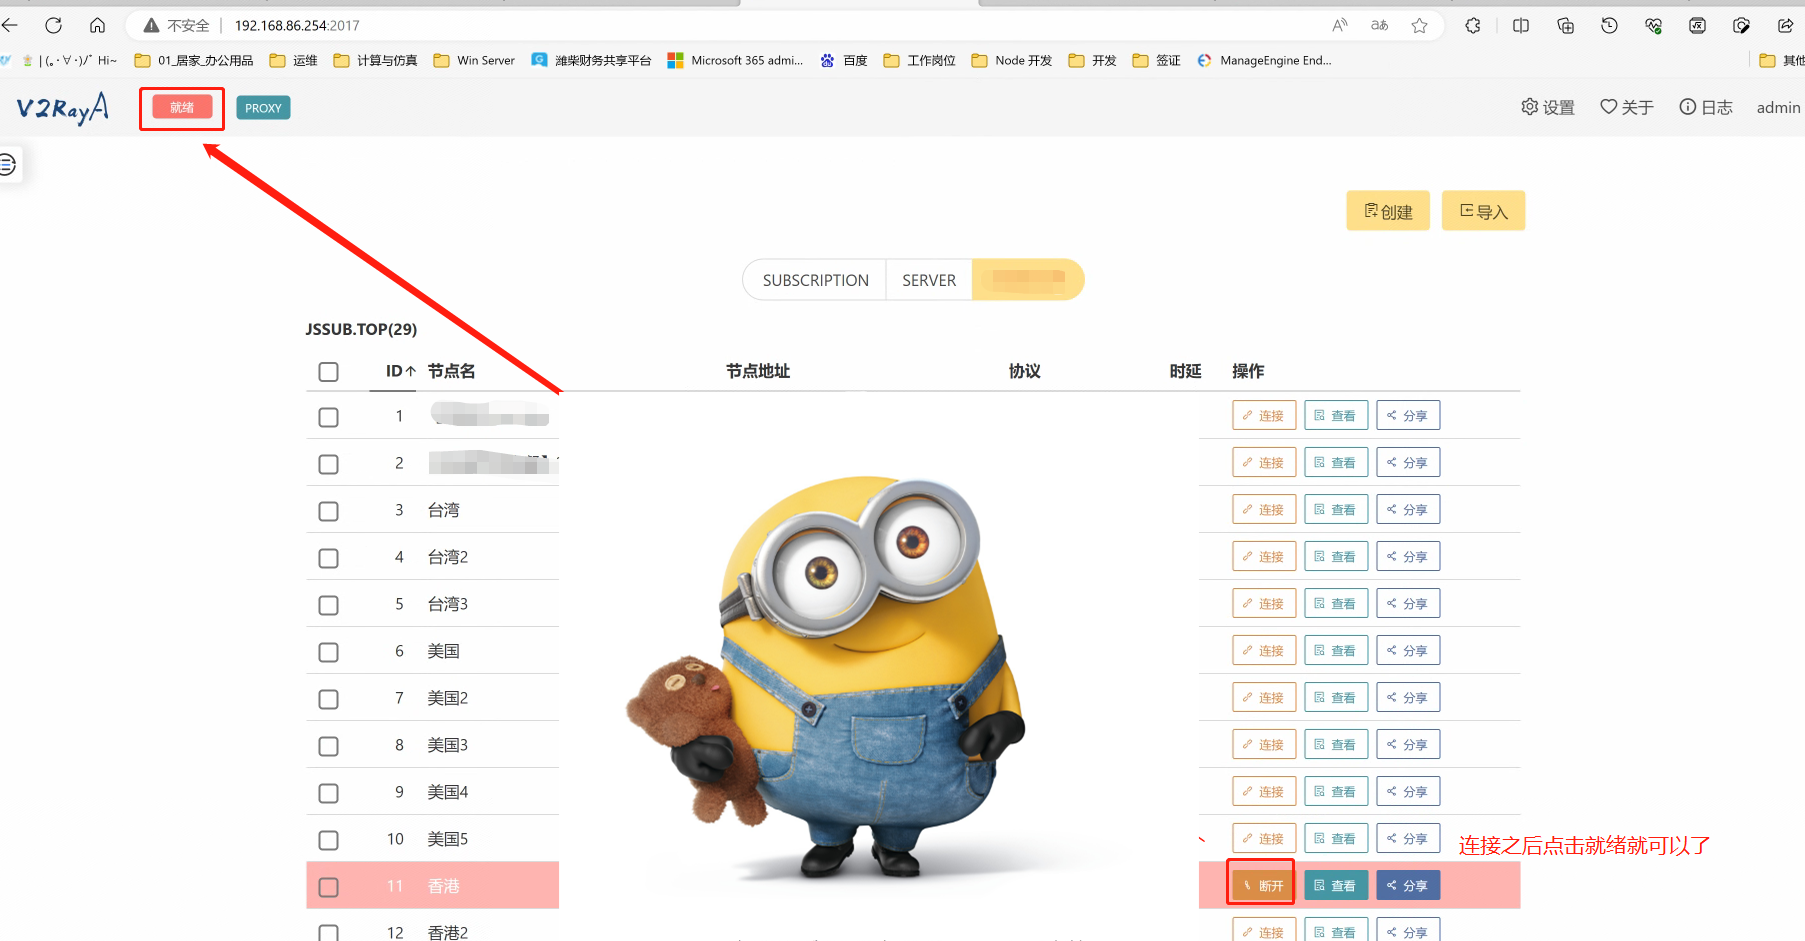View details of connected 香港 node
The height and width of the screenshot is (941, 1805).
tap(1336, 885)
